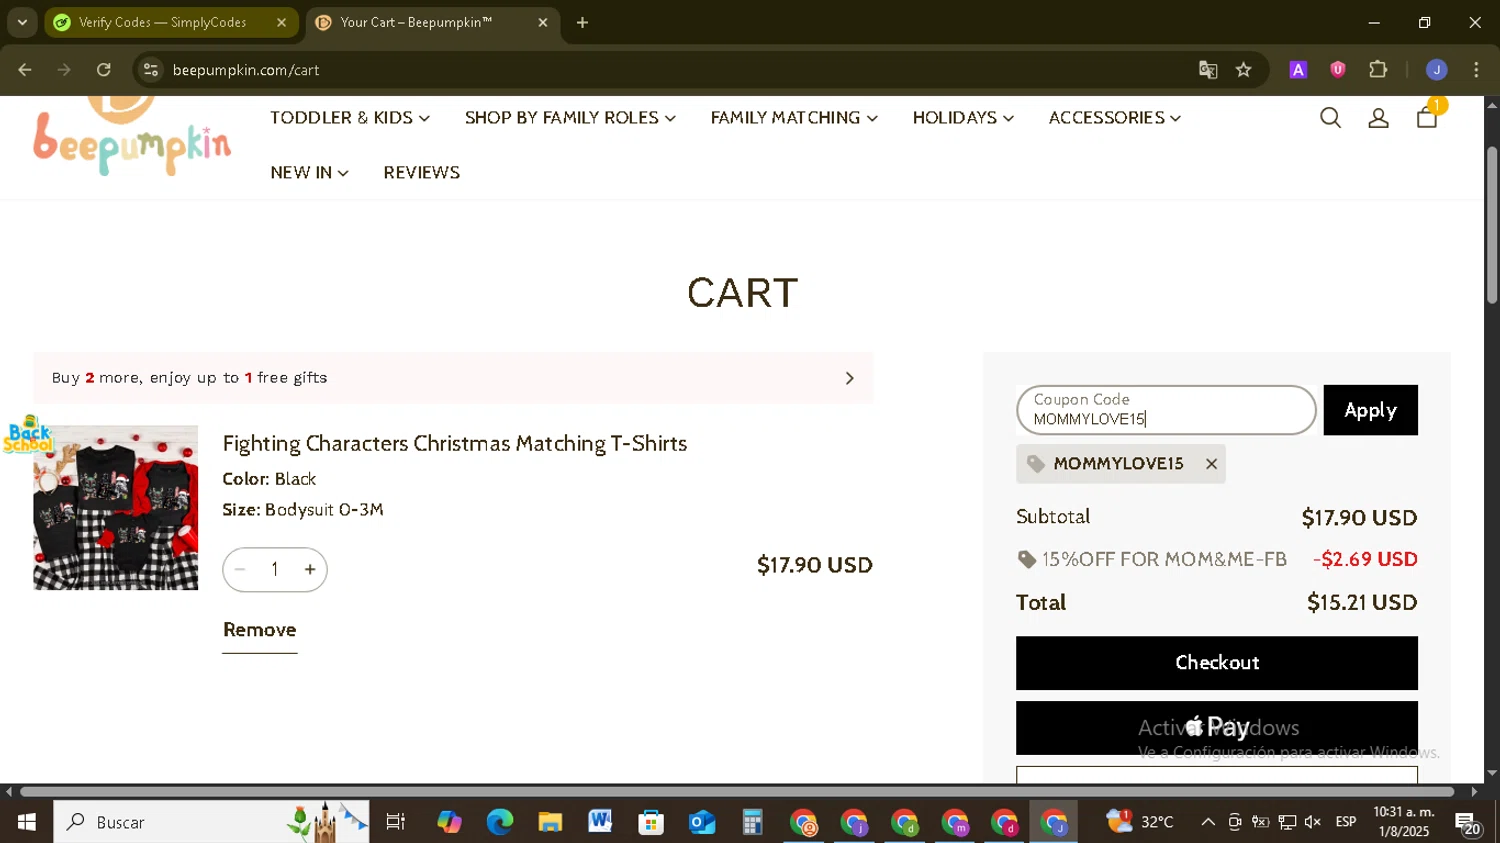Click the horizontal page scrollbar
The image size is (1500, 843).
point(737,792)
